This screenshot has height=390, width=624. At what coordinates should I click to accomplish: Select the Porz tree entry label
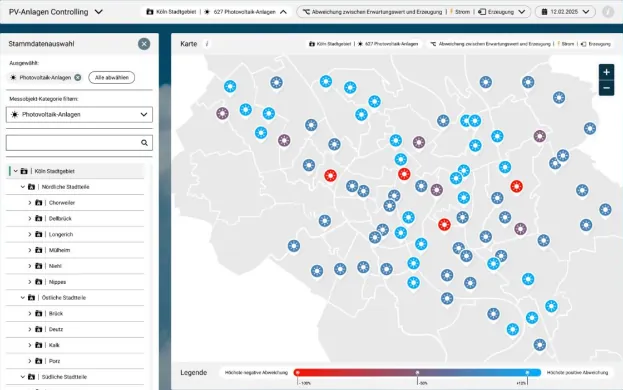tap(55, 361)
